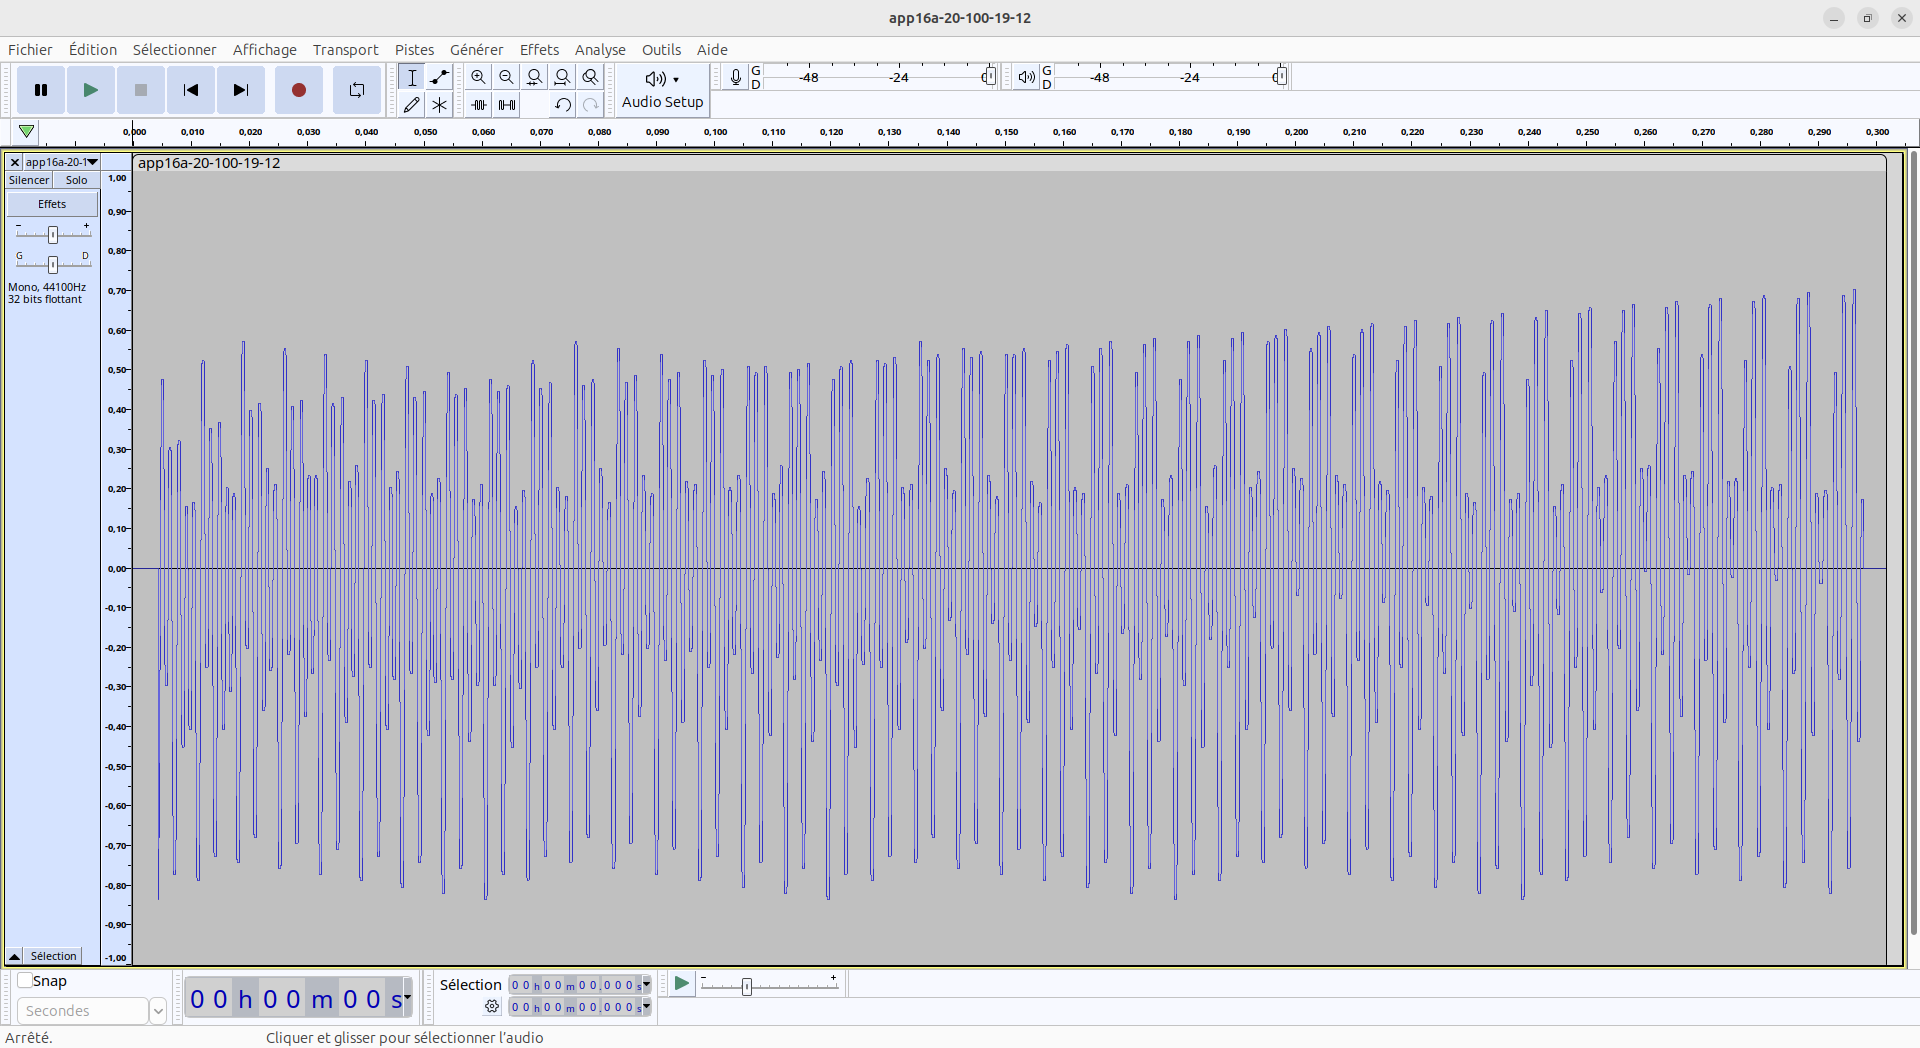Select the Envelope tool
The height and width of the screenshot is (1048, 1920).
coord(439,77)
